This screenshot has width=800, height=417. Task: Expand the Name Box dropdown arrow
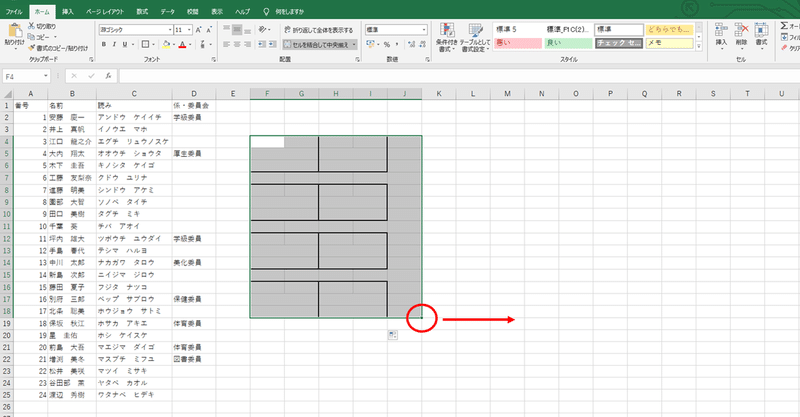(45, 76)
